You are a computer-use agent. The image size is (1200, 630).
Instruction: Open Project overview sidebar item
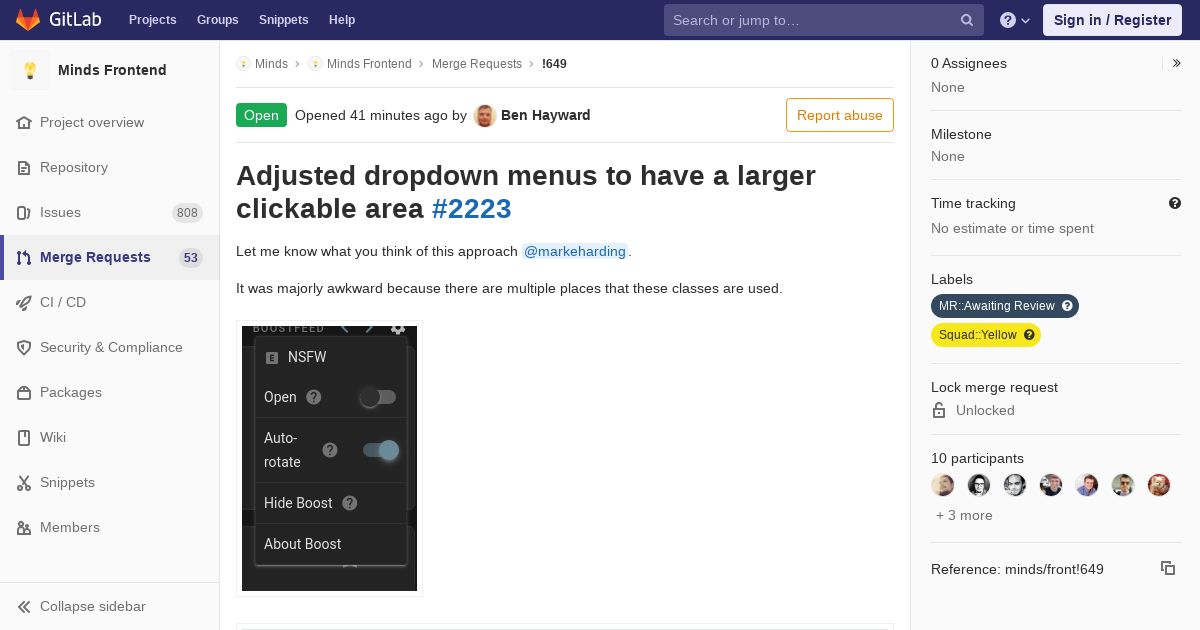110,122
